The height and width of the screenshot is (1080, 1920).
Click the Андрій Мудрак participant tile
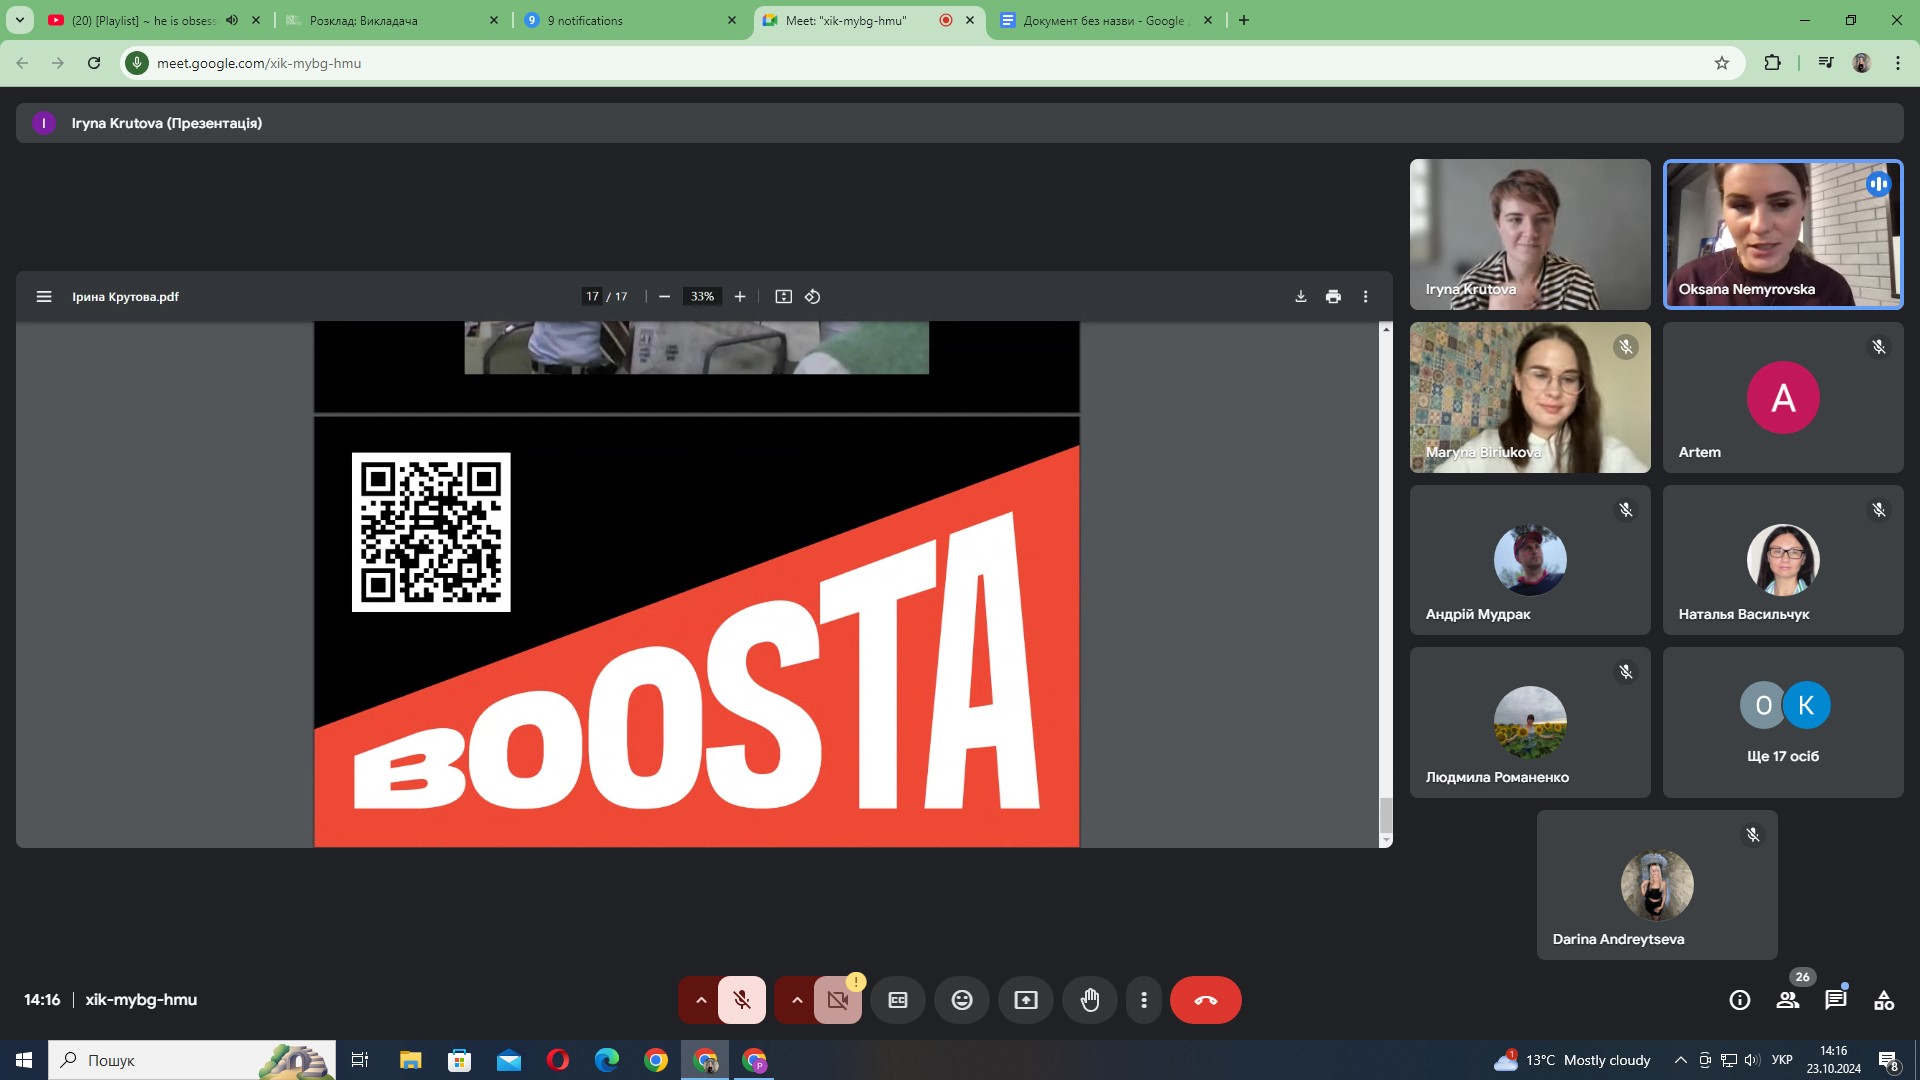tap(1530, 560)
